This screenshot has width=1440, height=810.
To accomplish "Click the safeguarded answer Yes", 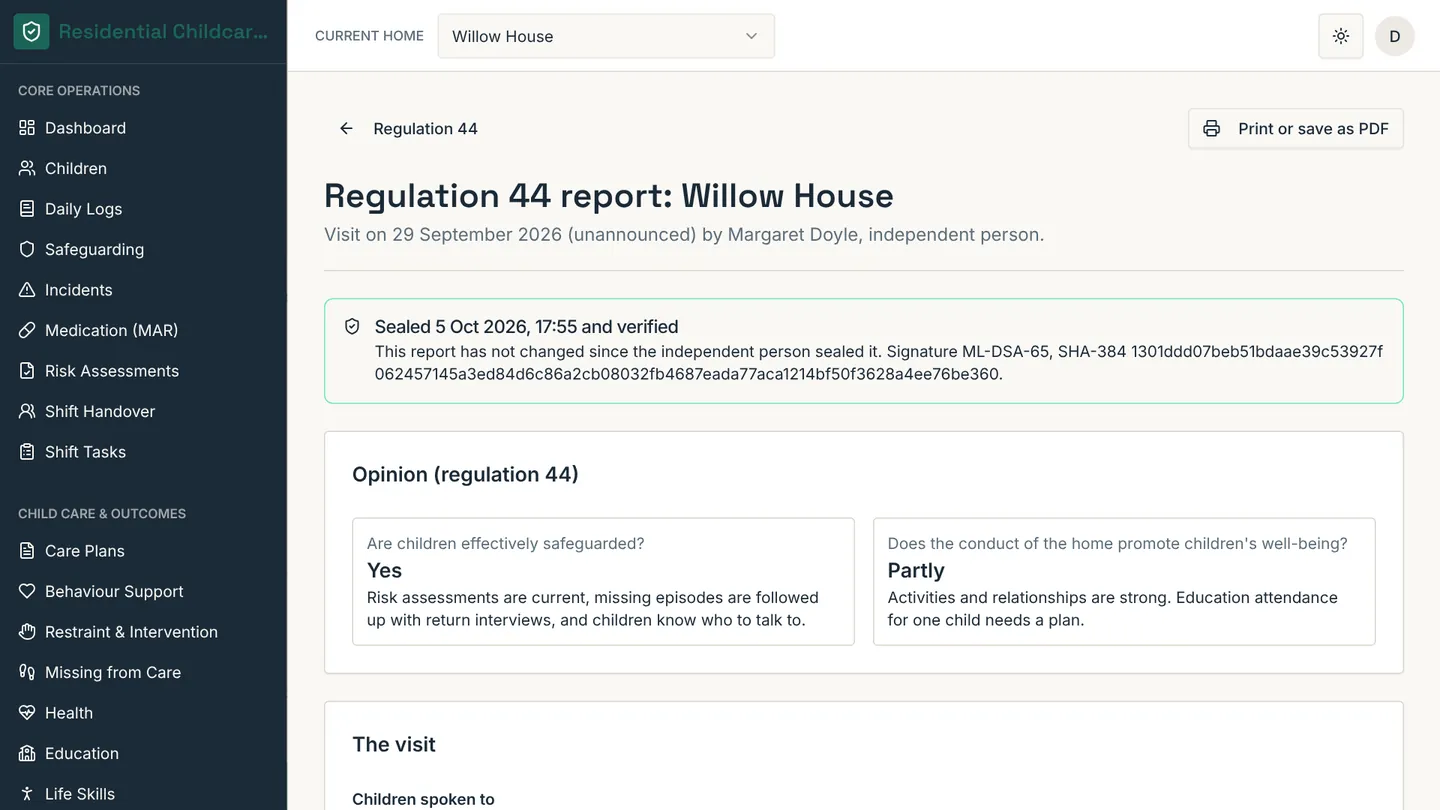I will pos(384,571).
